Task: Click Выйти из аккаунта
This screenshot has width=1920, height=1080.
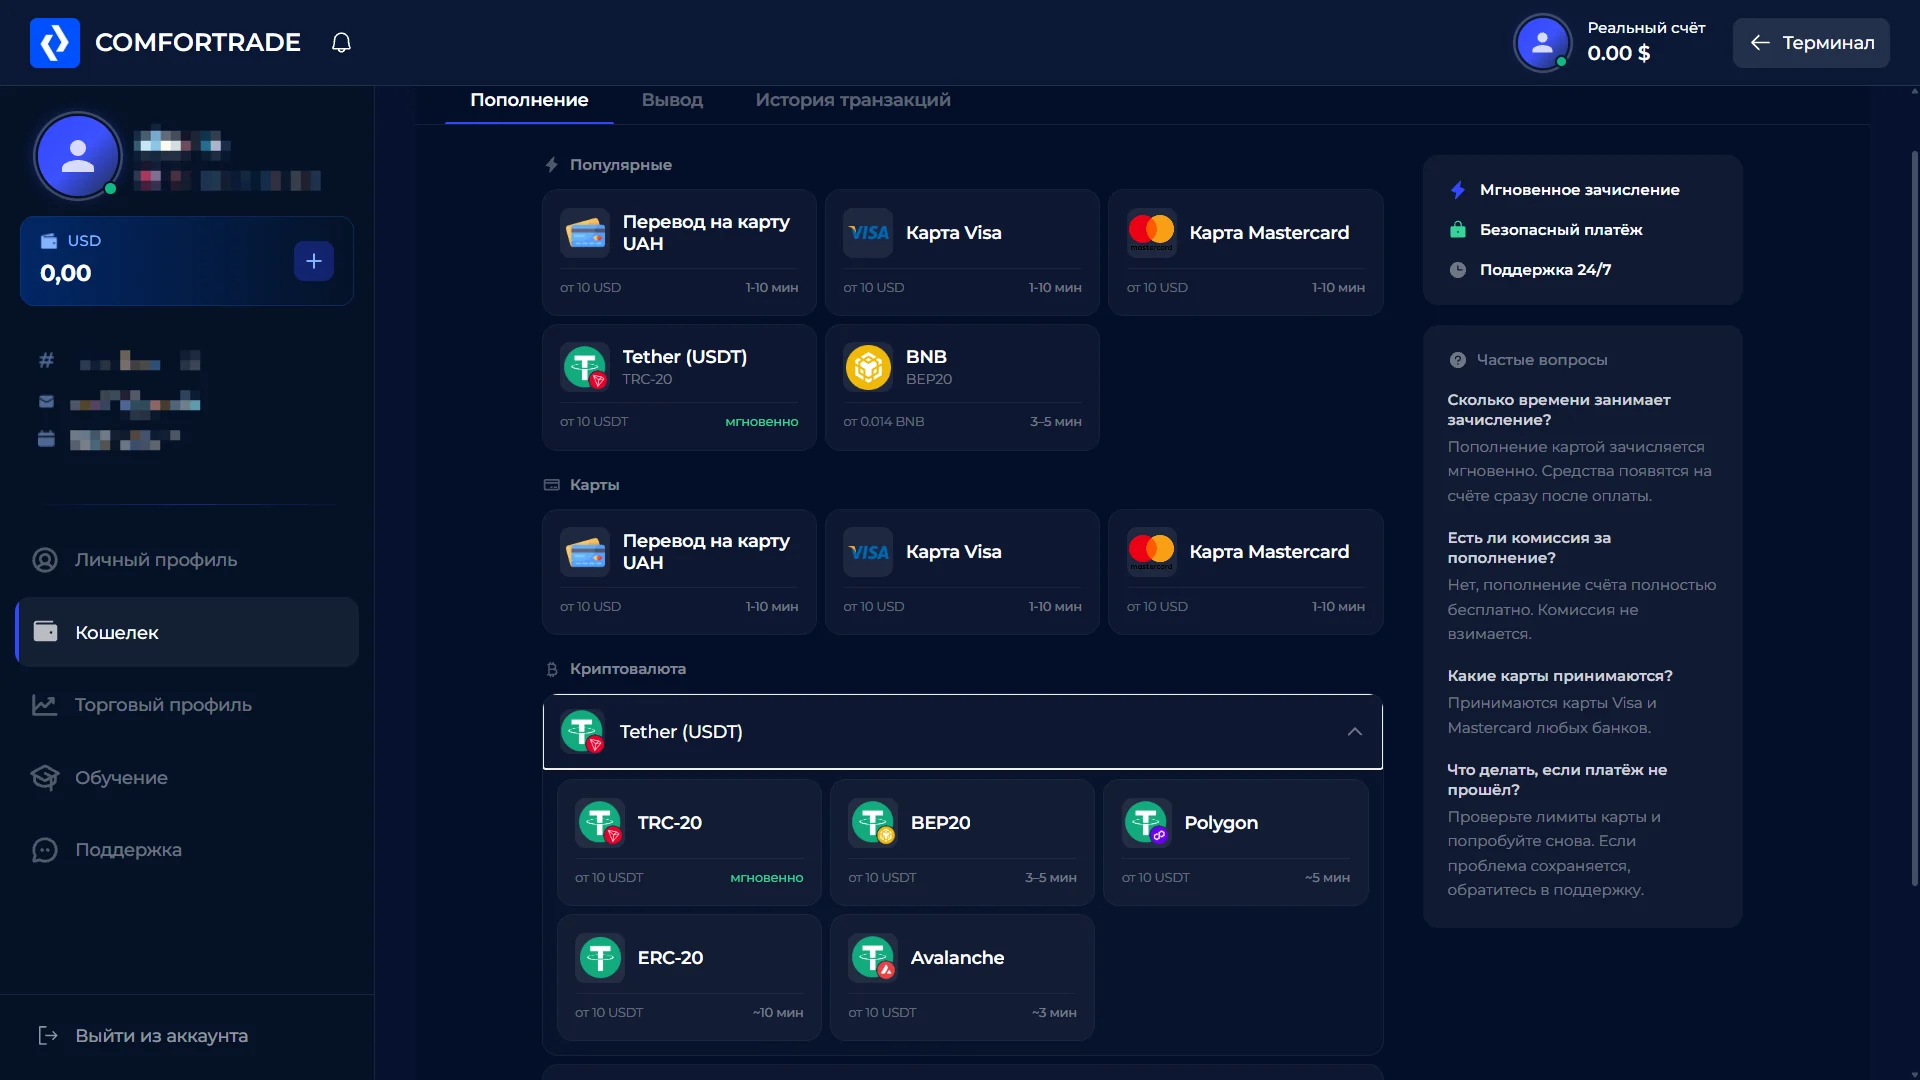Action: click(x=142, y=1036)
